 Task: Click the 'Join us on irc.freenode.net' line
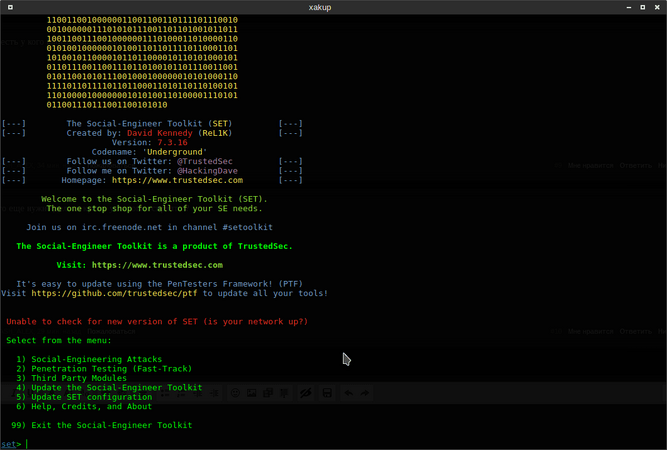[x=149, y=227]
